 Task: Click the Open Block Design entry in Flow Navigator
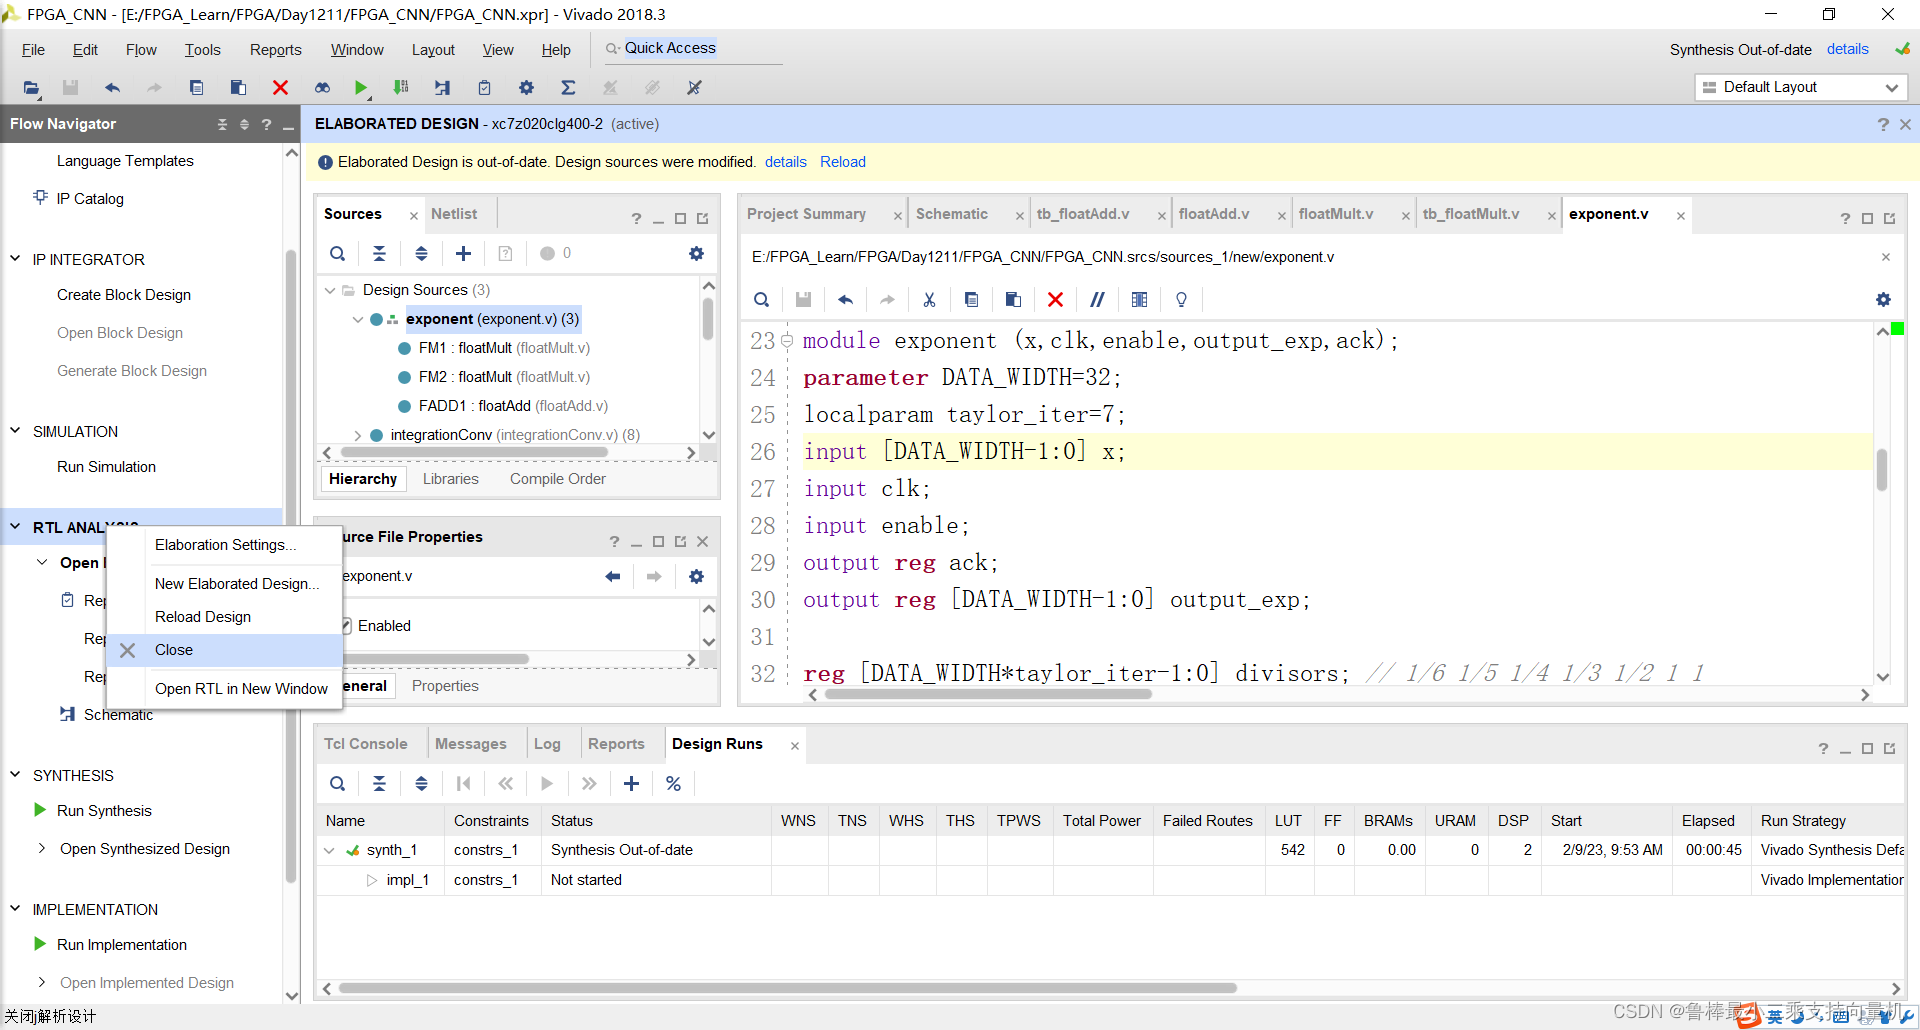120,333
